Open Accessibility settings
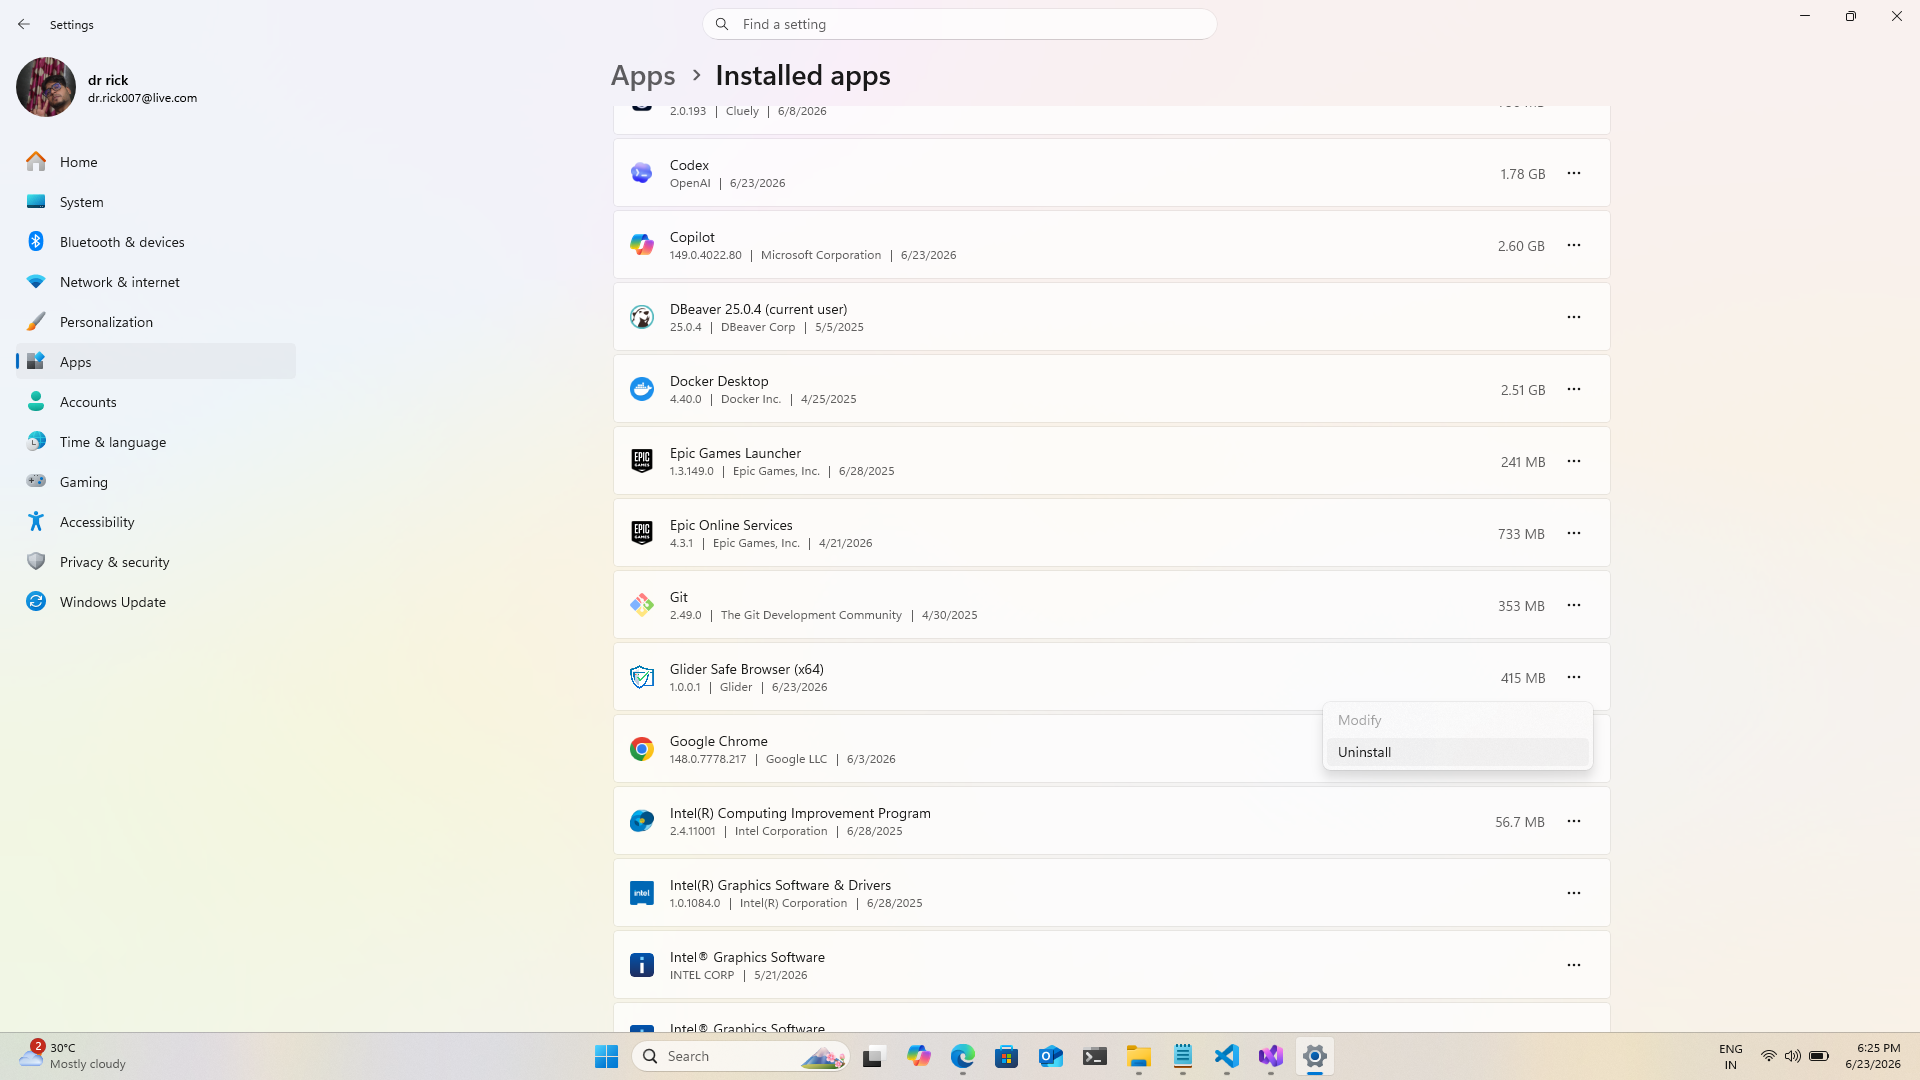 156,521
